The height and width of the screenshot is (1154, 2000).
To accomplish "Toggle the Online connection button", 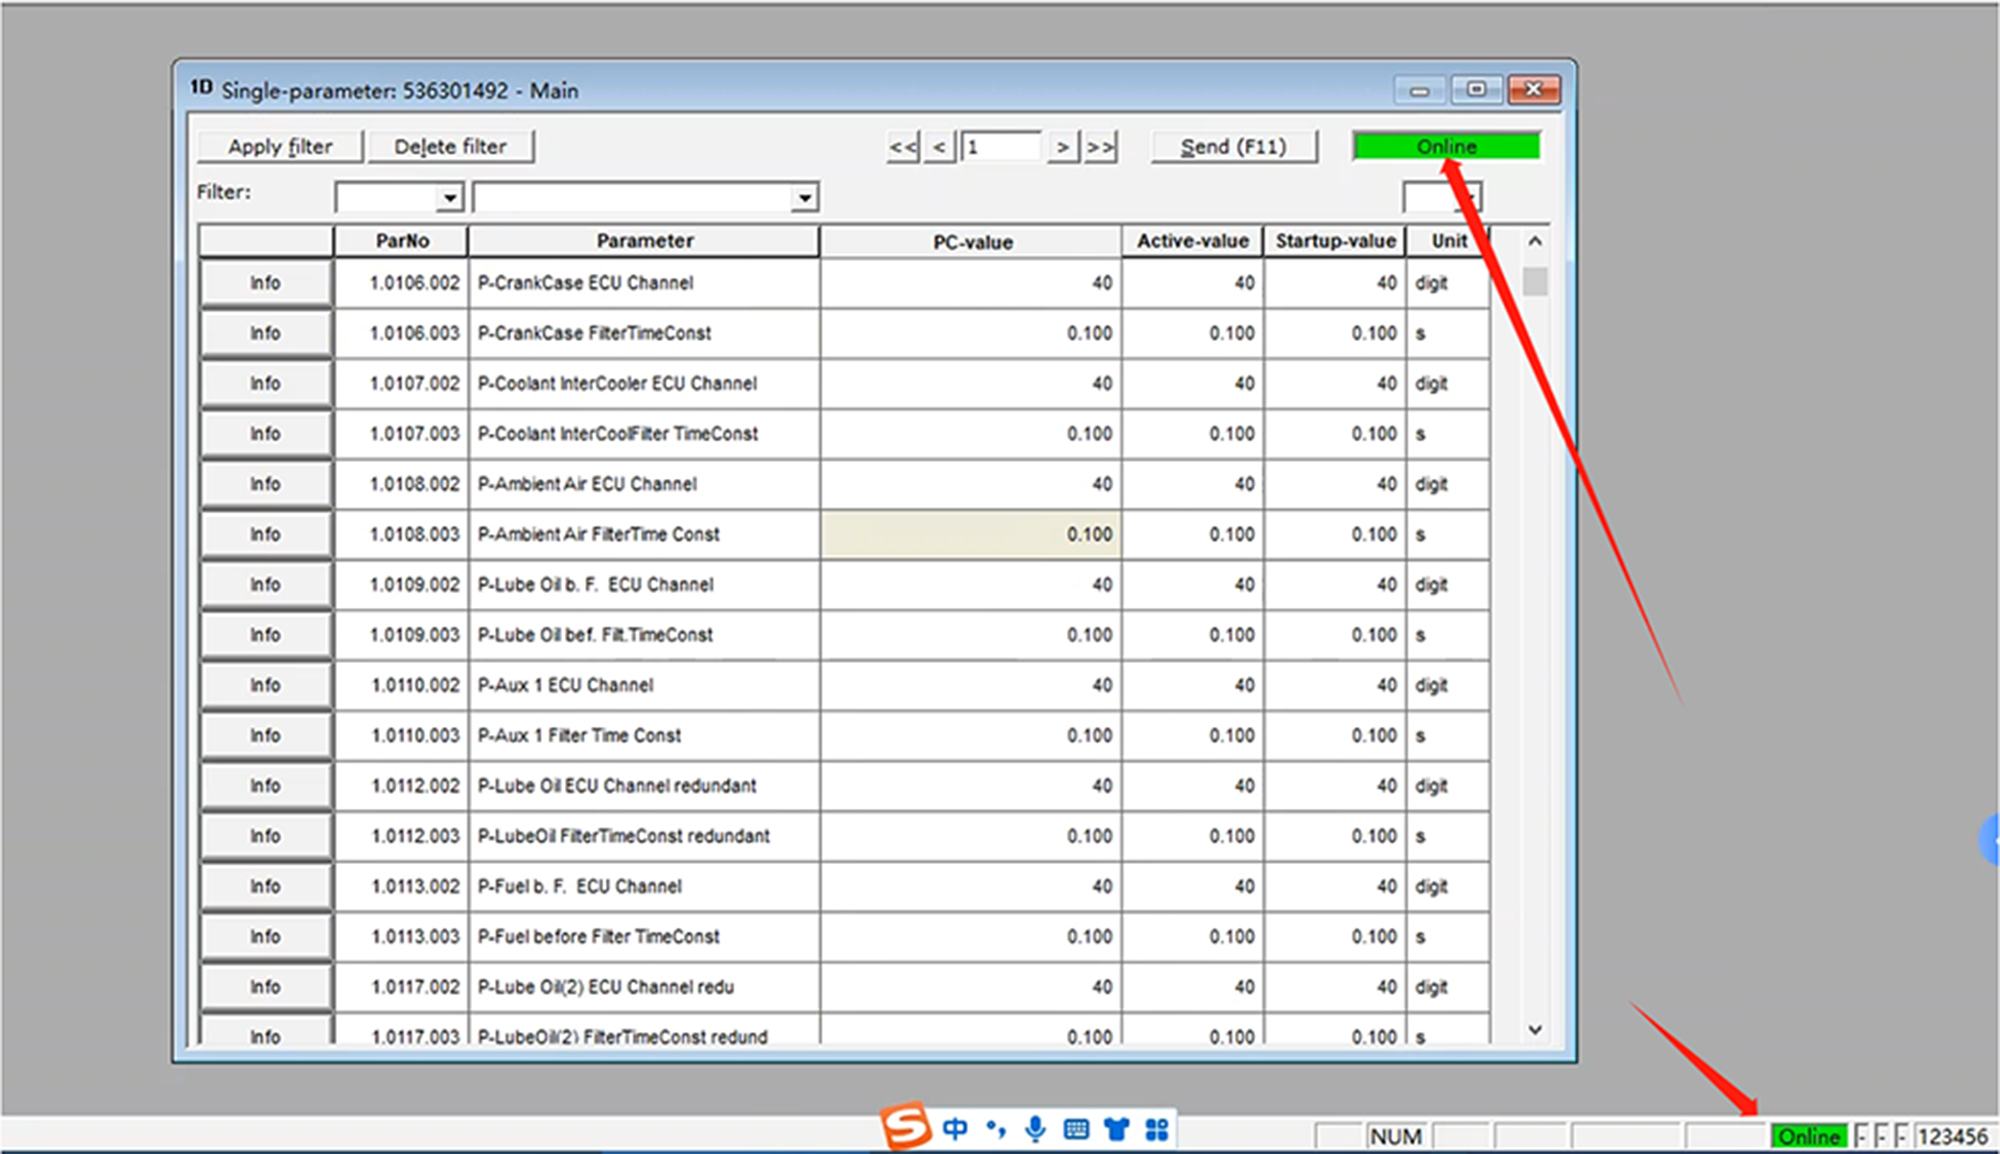I will coord(1446,146).
